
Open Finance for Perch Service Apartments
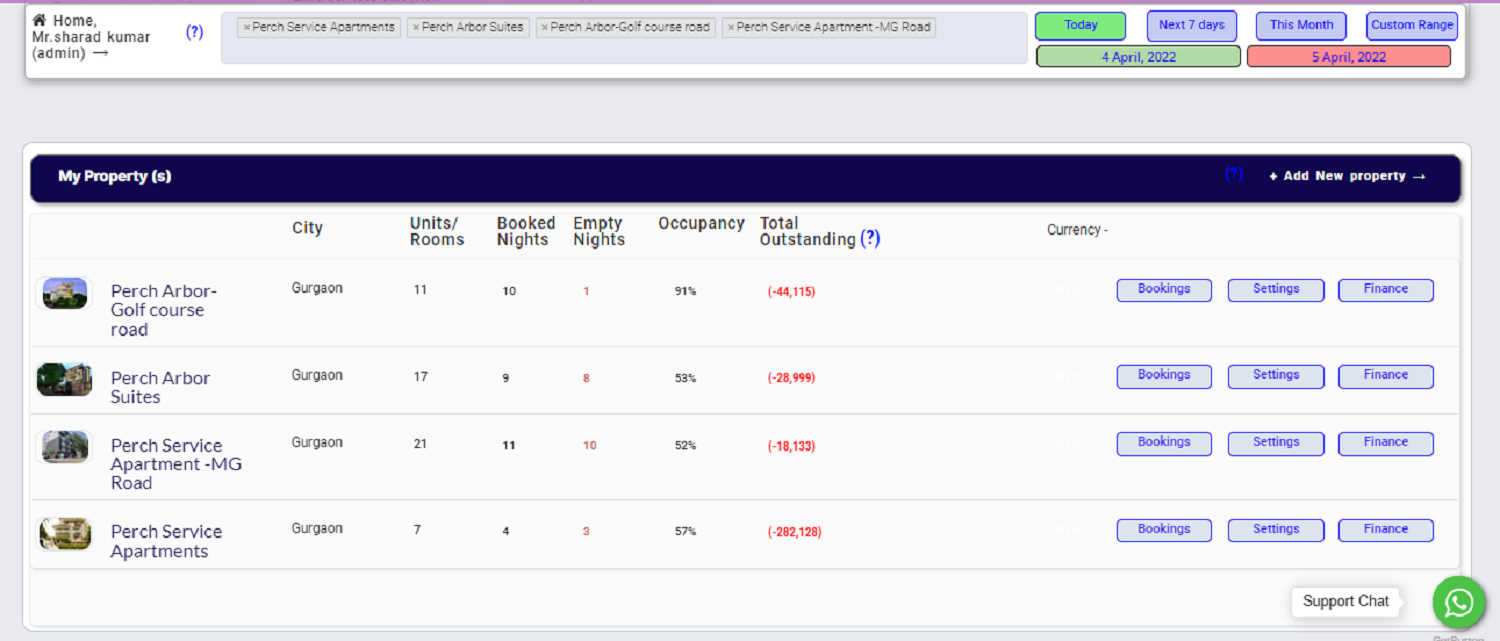click(x=1386, y=530)
